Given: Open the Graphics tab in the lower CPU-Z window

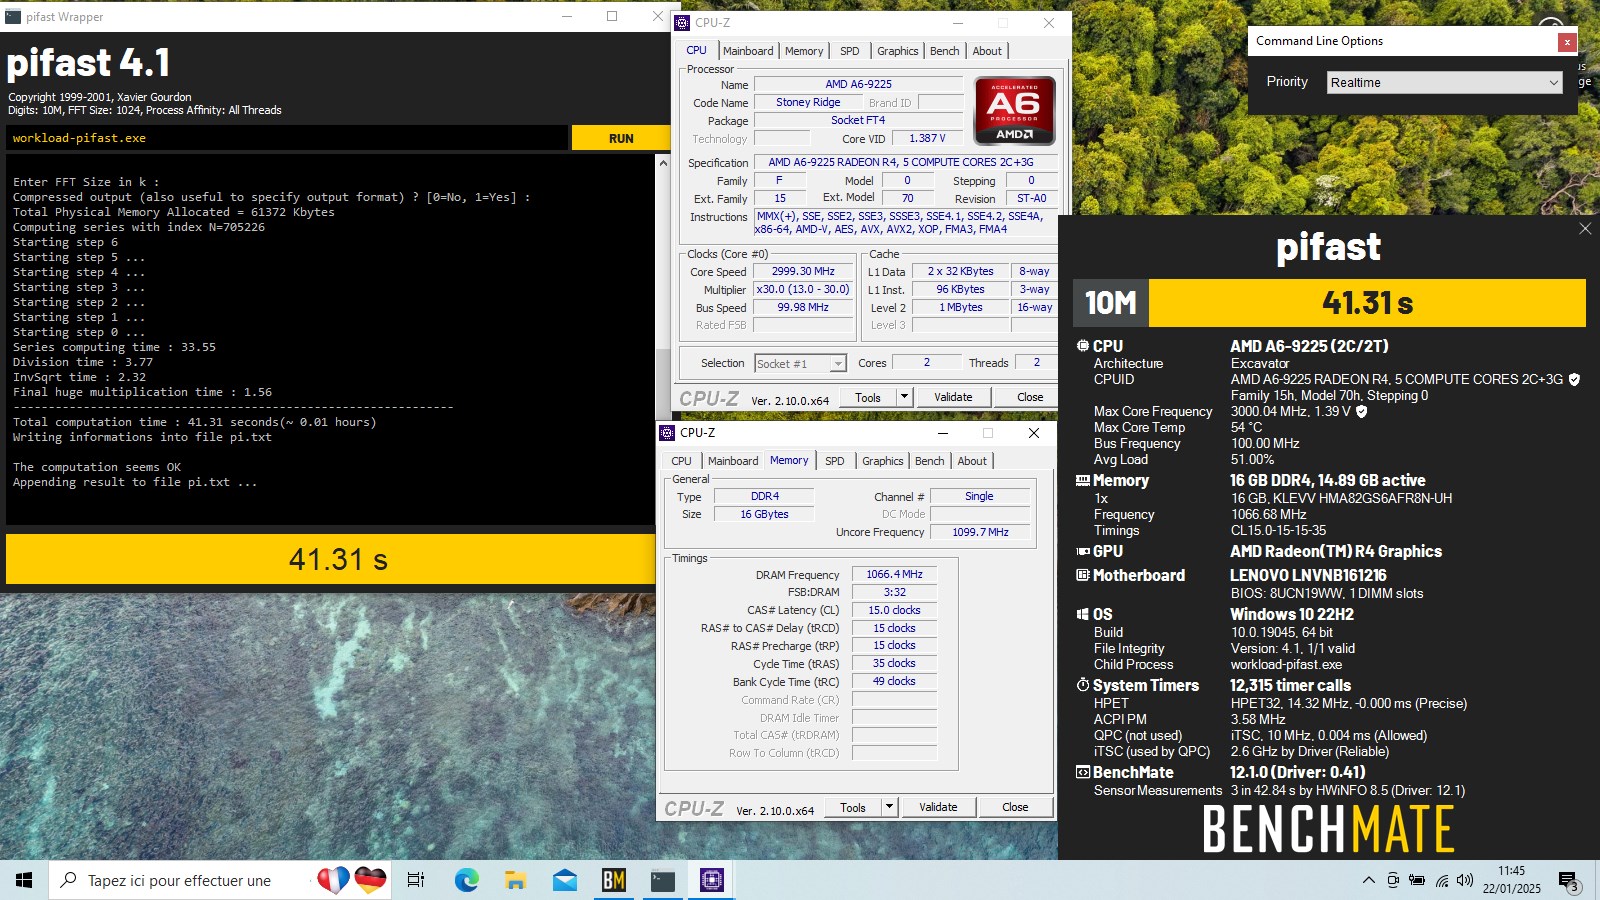Looking at the screenshot, I should pyautogui.click(x=882, y=461).
